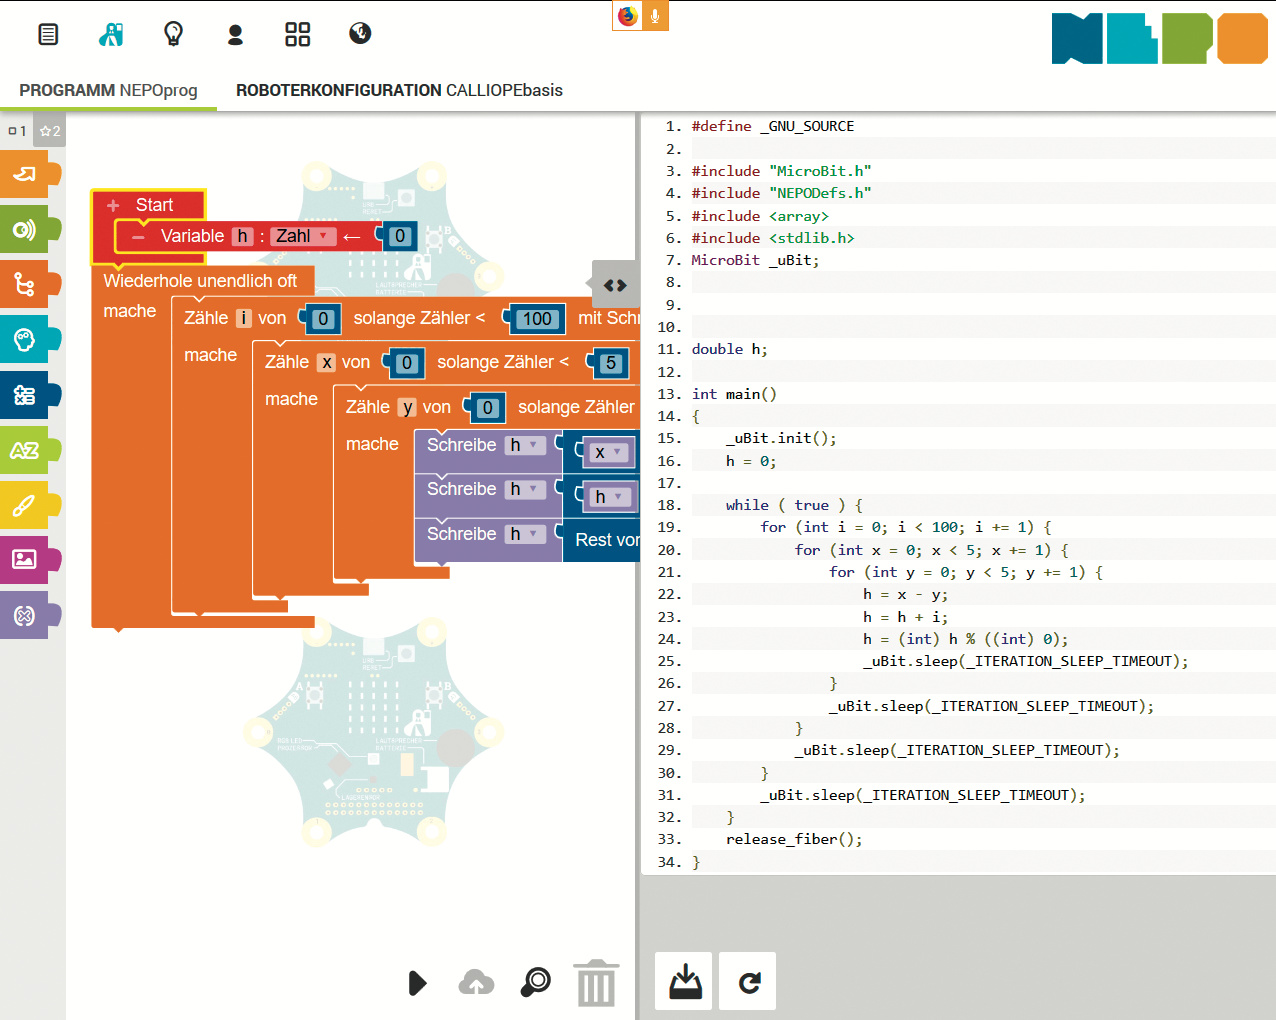Open the language globe icon
1276x1020 pixels.
pyautogui.click(x=360, y=34)
